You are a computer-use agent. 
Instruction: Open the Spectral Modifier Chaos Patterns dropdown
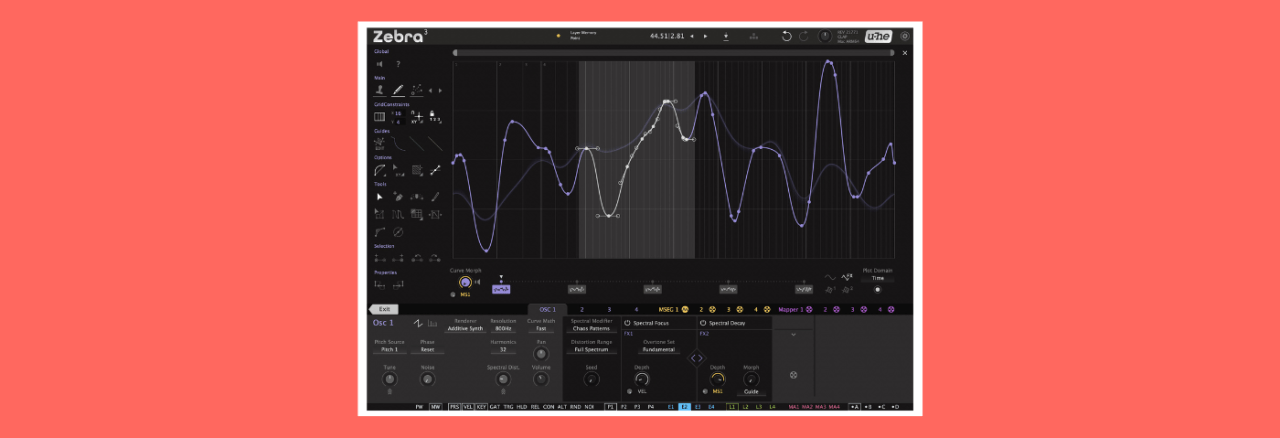[591, 328]
